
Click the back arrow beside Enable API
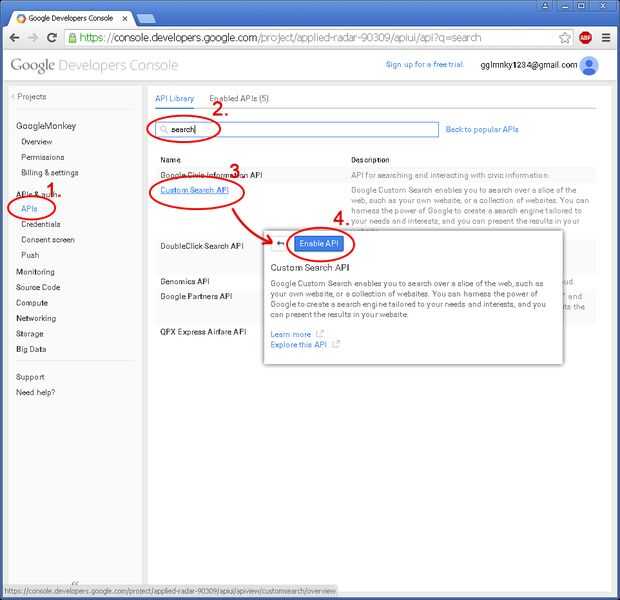280,243
